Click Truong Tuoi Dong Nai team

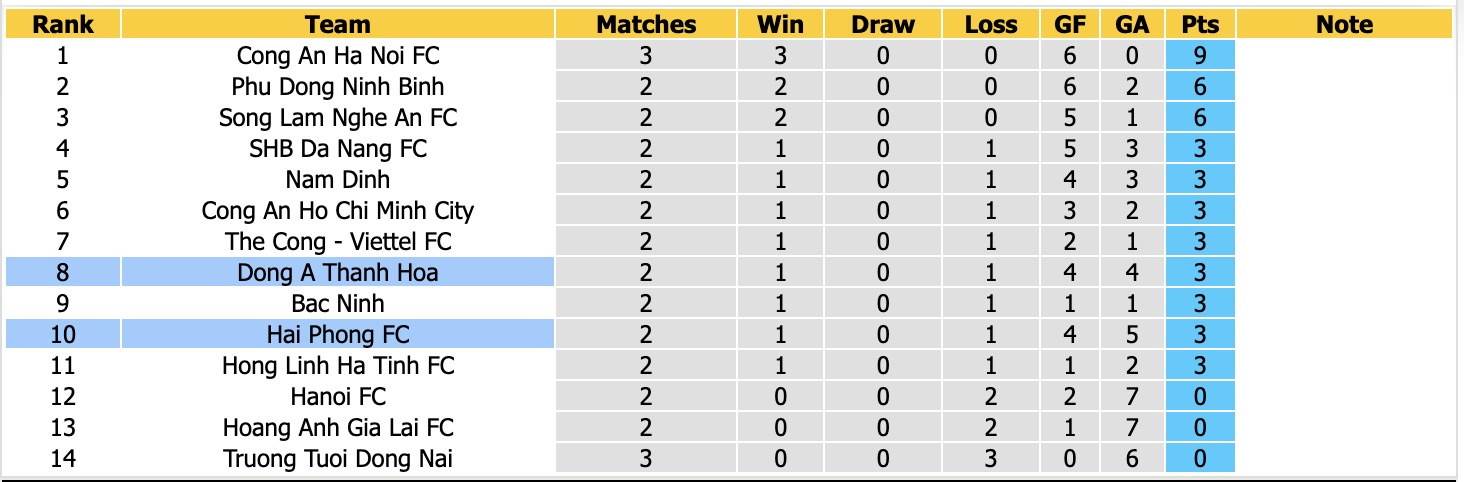point(338,459)
